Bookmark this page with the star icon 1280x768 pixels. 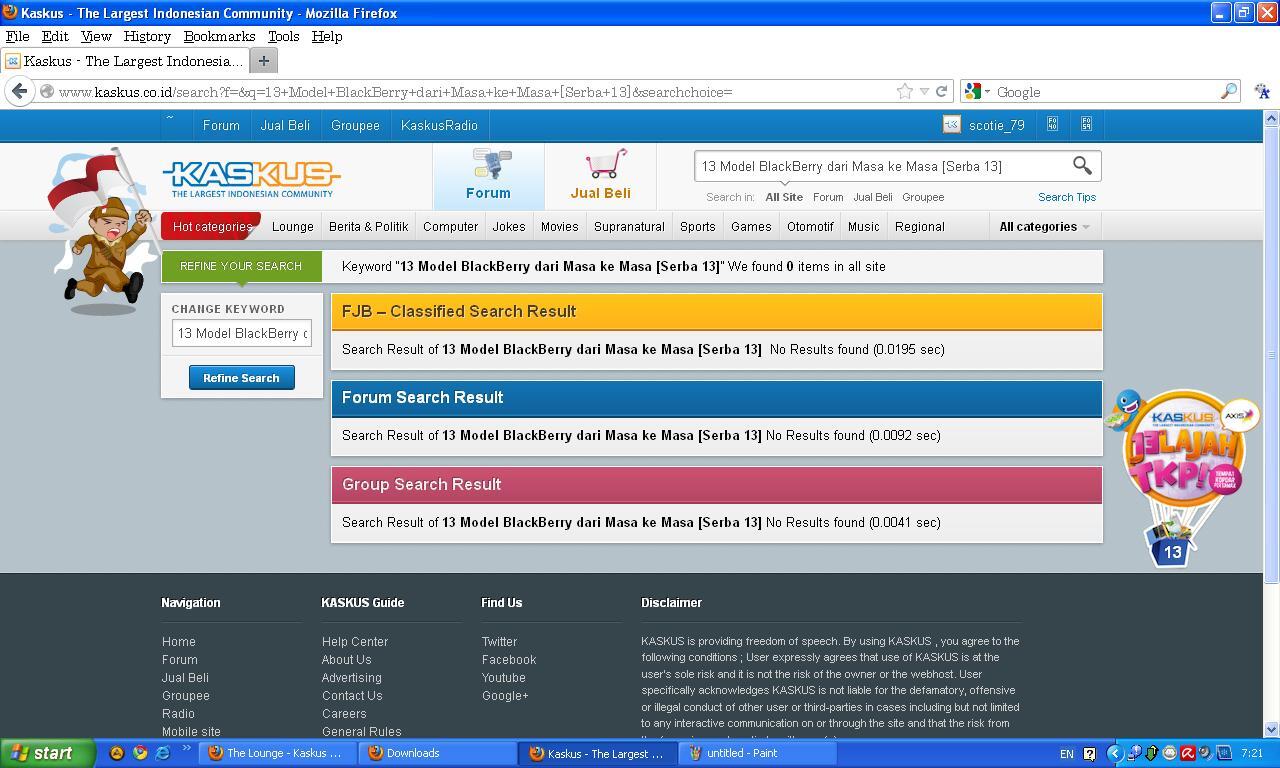click(905, 91)
